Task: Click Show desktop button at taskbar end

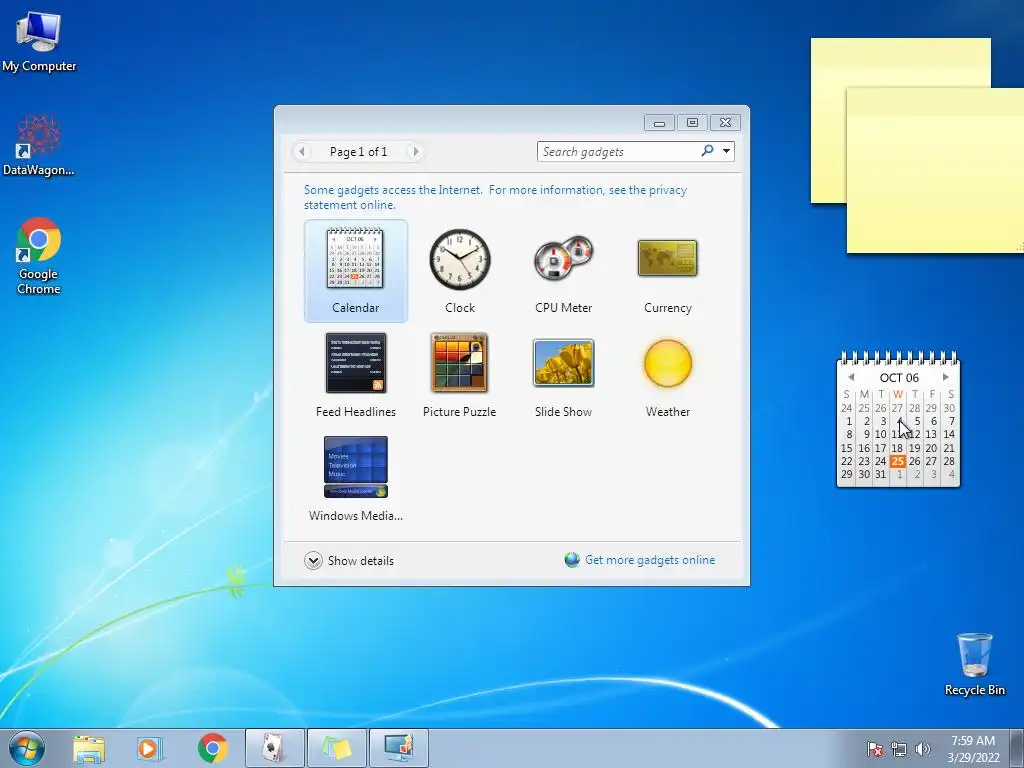Action: [x=1017, y=748]
